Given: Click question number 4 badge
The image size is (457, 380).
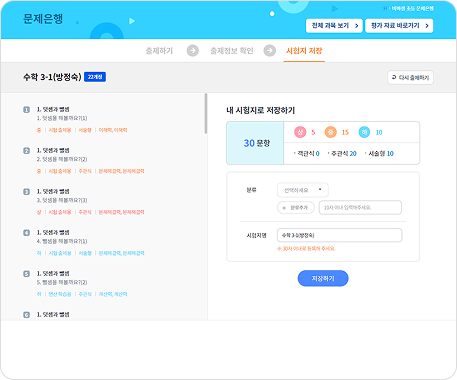Looking at the screenshot, I should [x=26, y=233].
